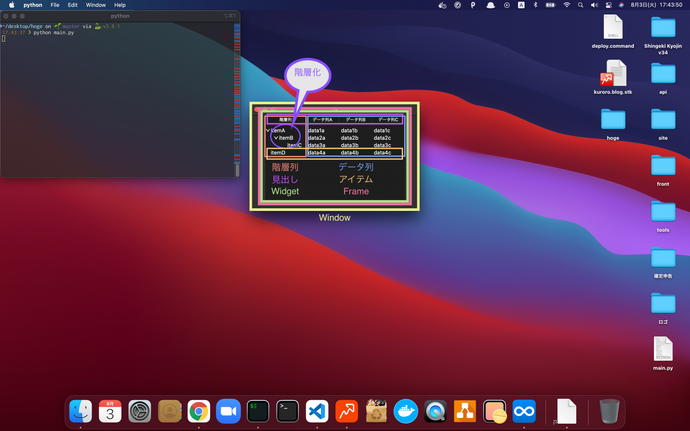Open Control Center from the menu bar
This screenshot has height=431, width=690.
coord(609,5)
